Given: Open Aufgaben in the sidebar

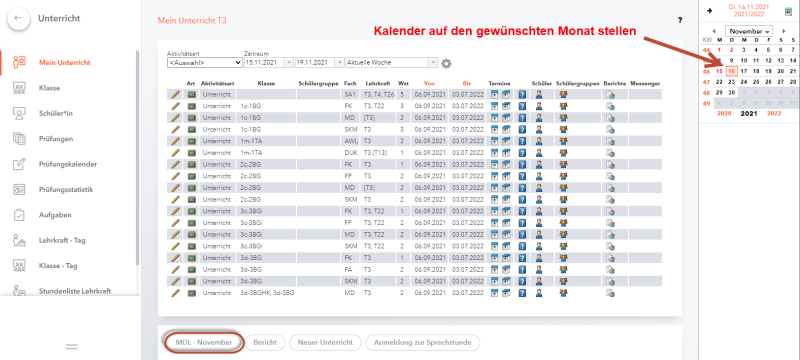Looking at the screenshot, I should click(x=55, y=215).
